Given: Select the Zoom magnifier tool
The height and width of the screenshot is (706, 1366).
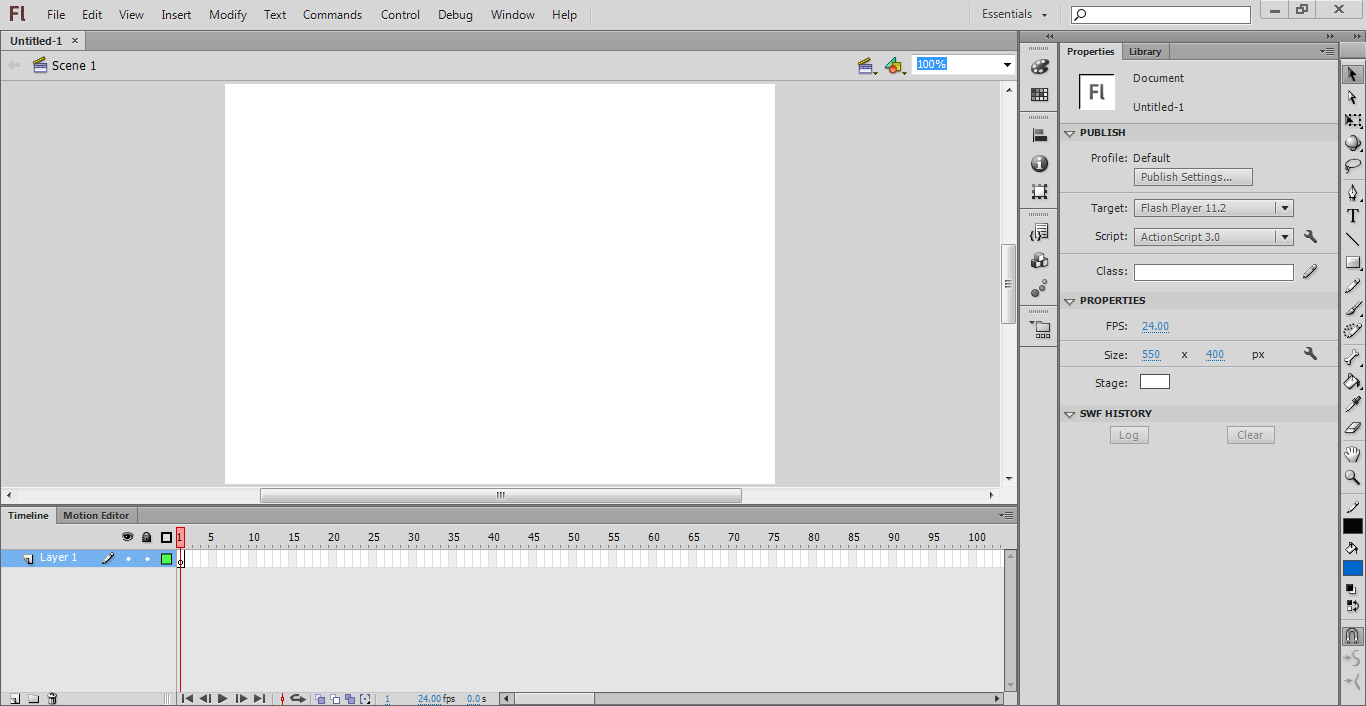Looking at the screenshot, I should pos(1352,478).
